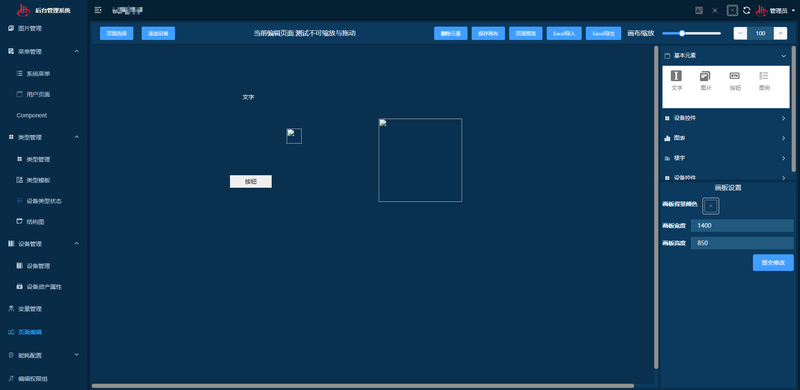Click the 保存画布 save canvas button

(488, 33)
